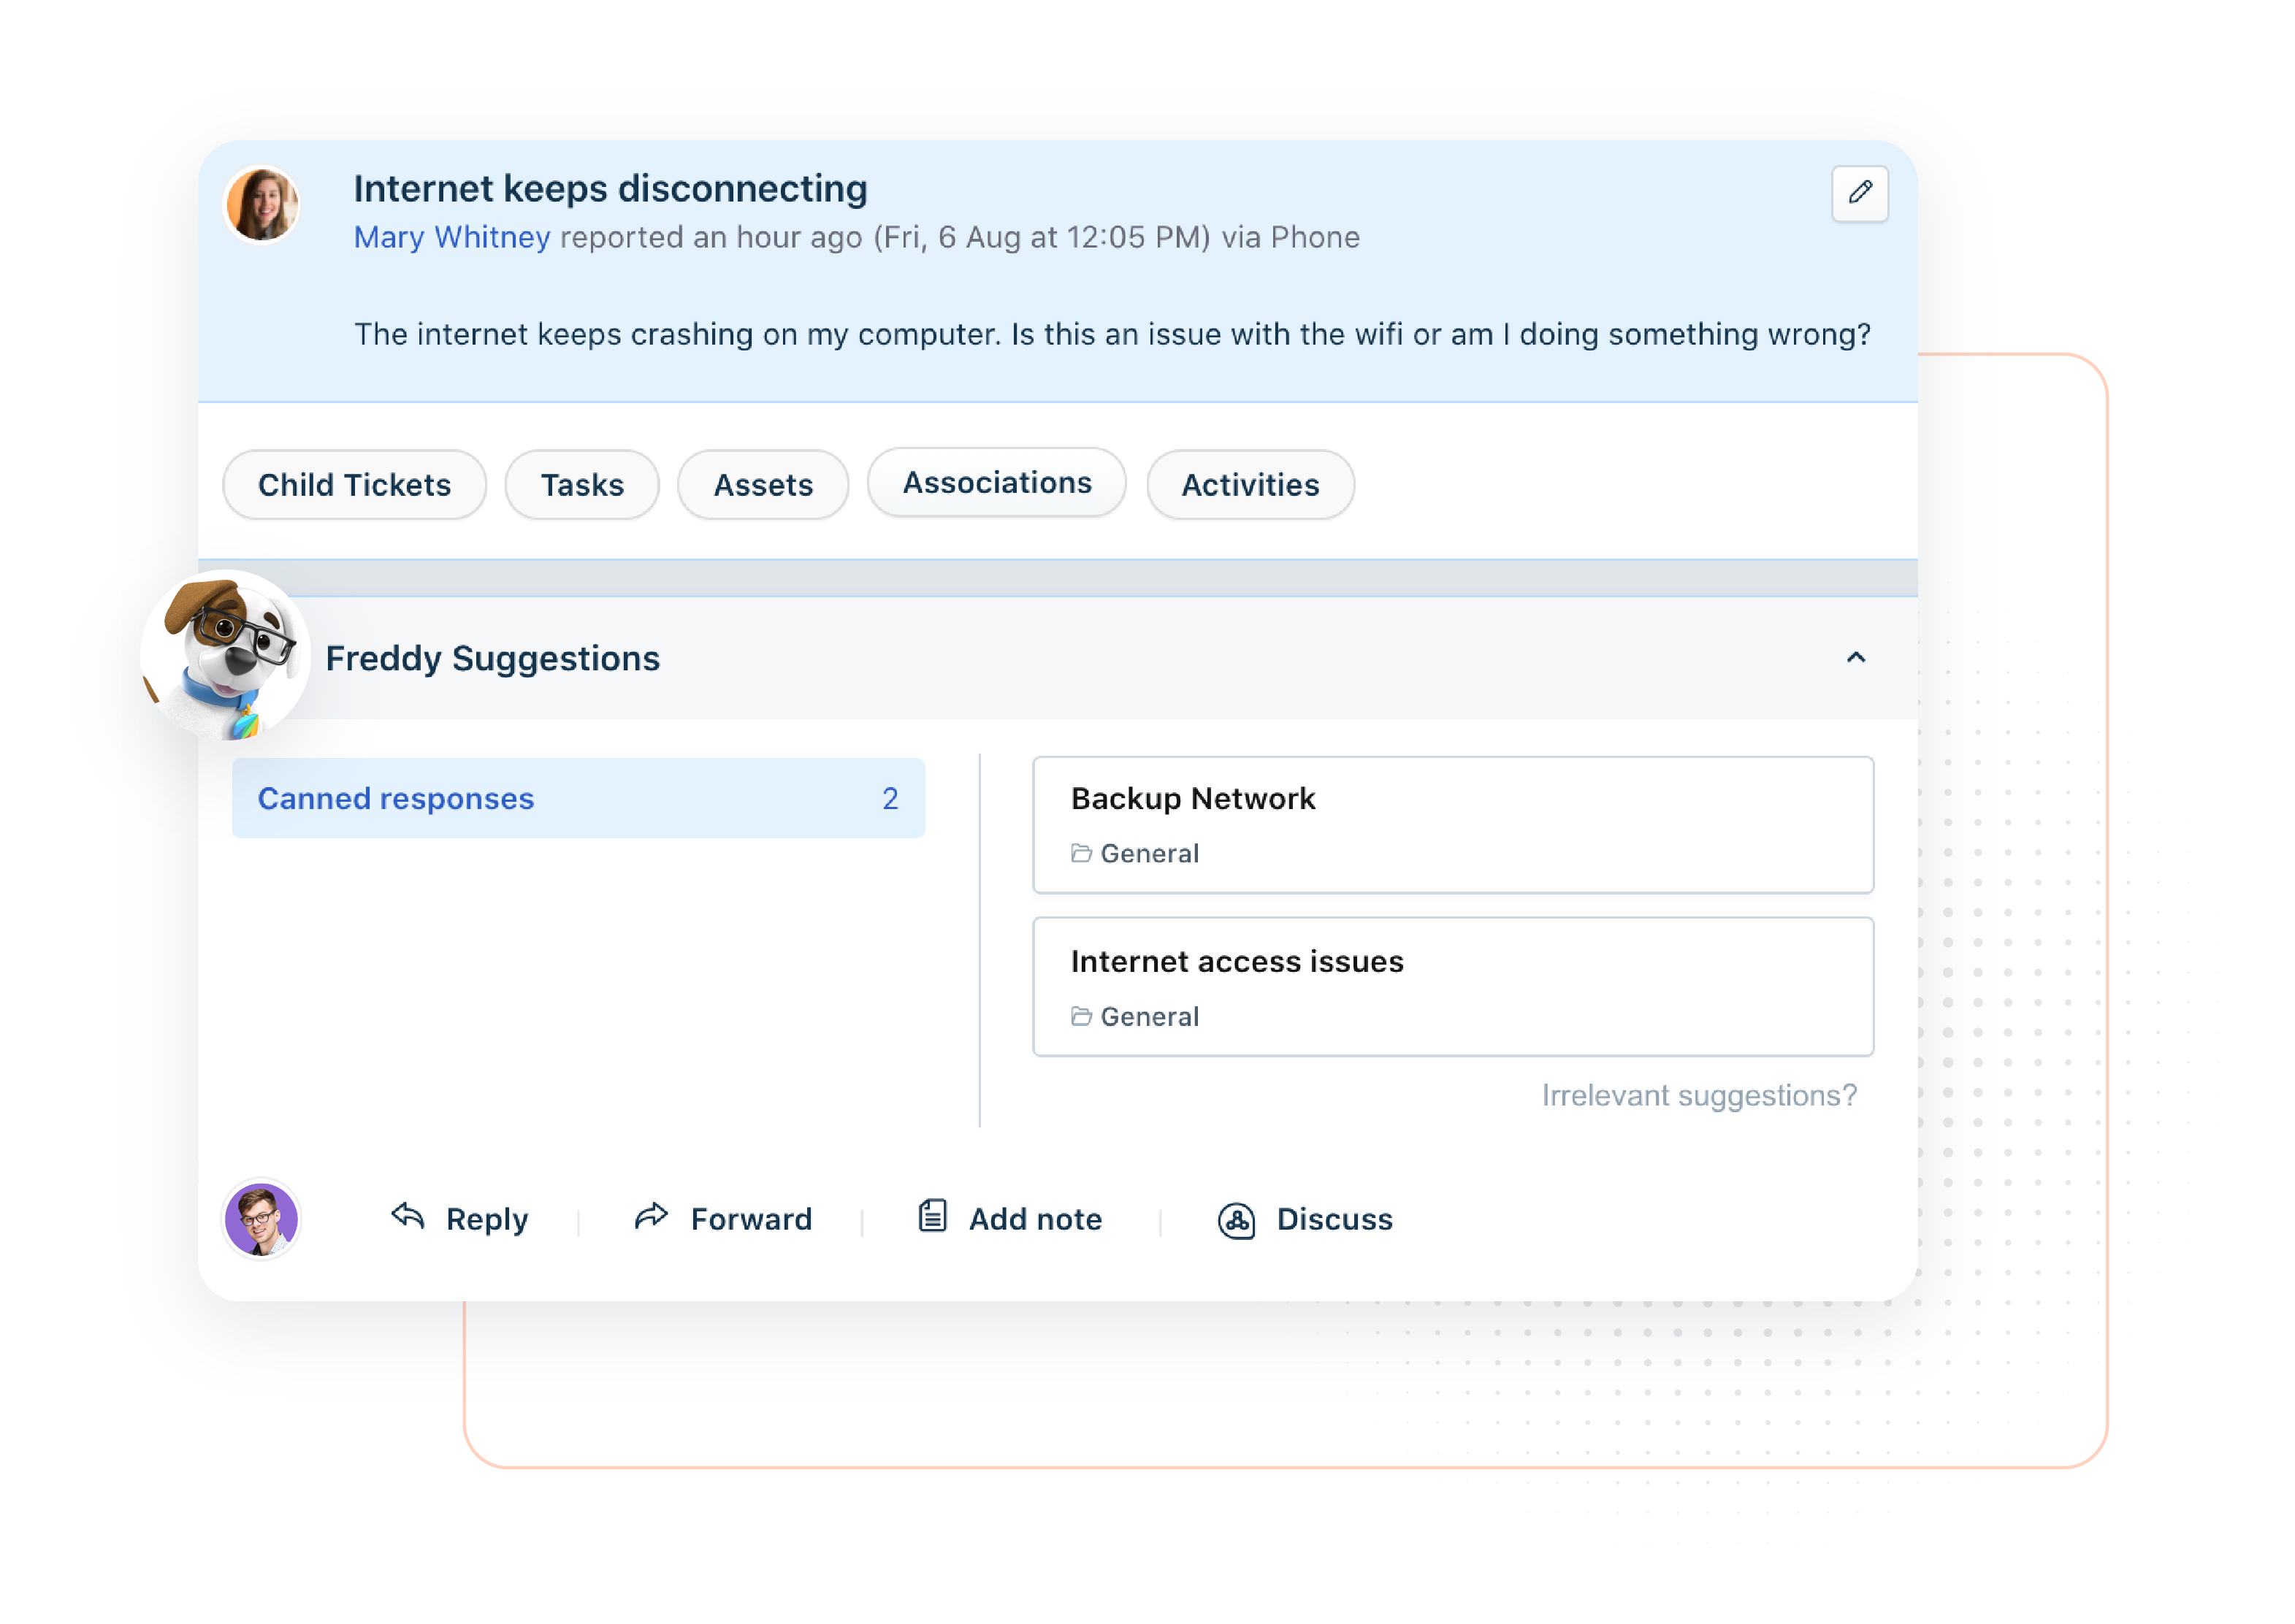
Task: Click the Freddy Suggestions header title
Action: [492, 658]
